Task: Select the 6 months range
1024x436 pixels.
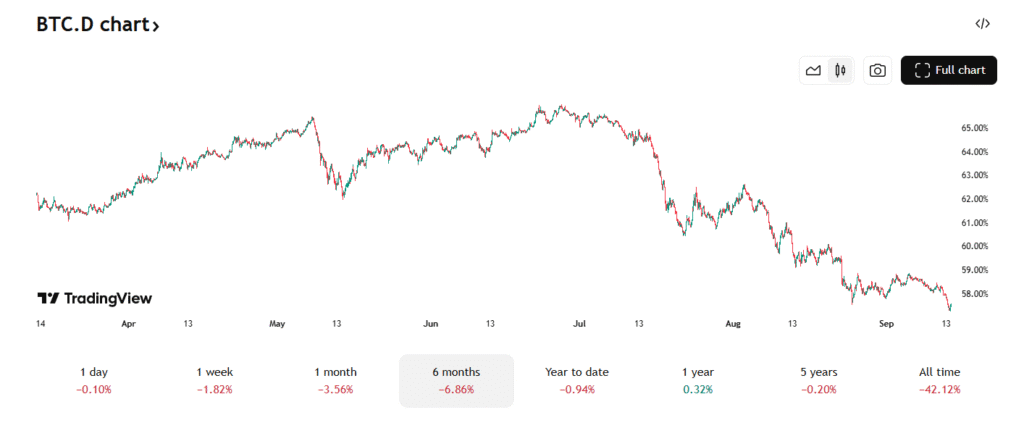Action: coord(456,380)
